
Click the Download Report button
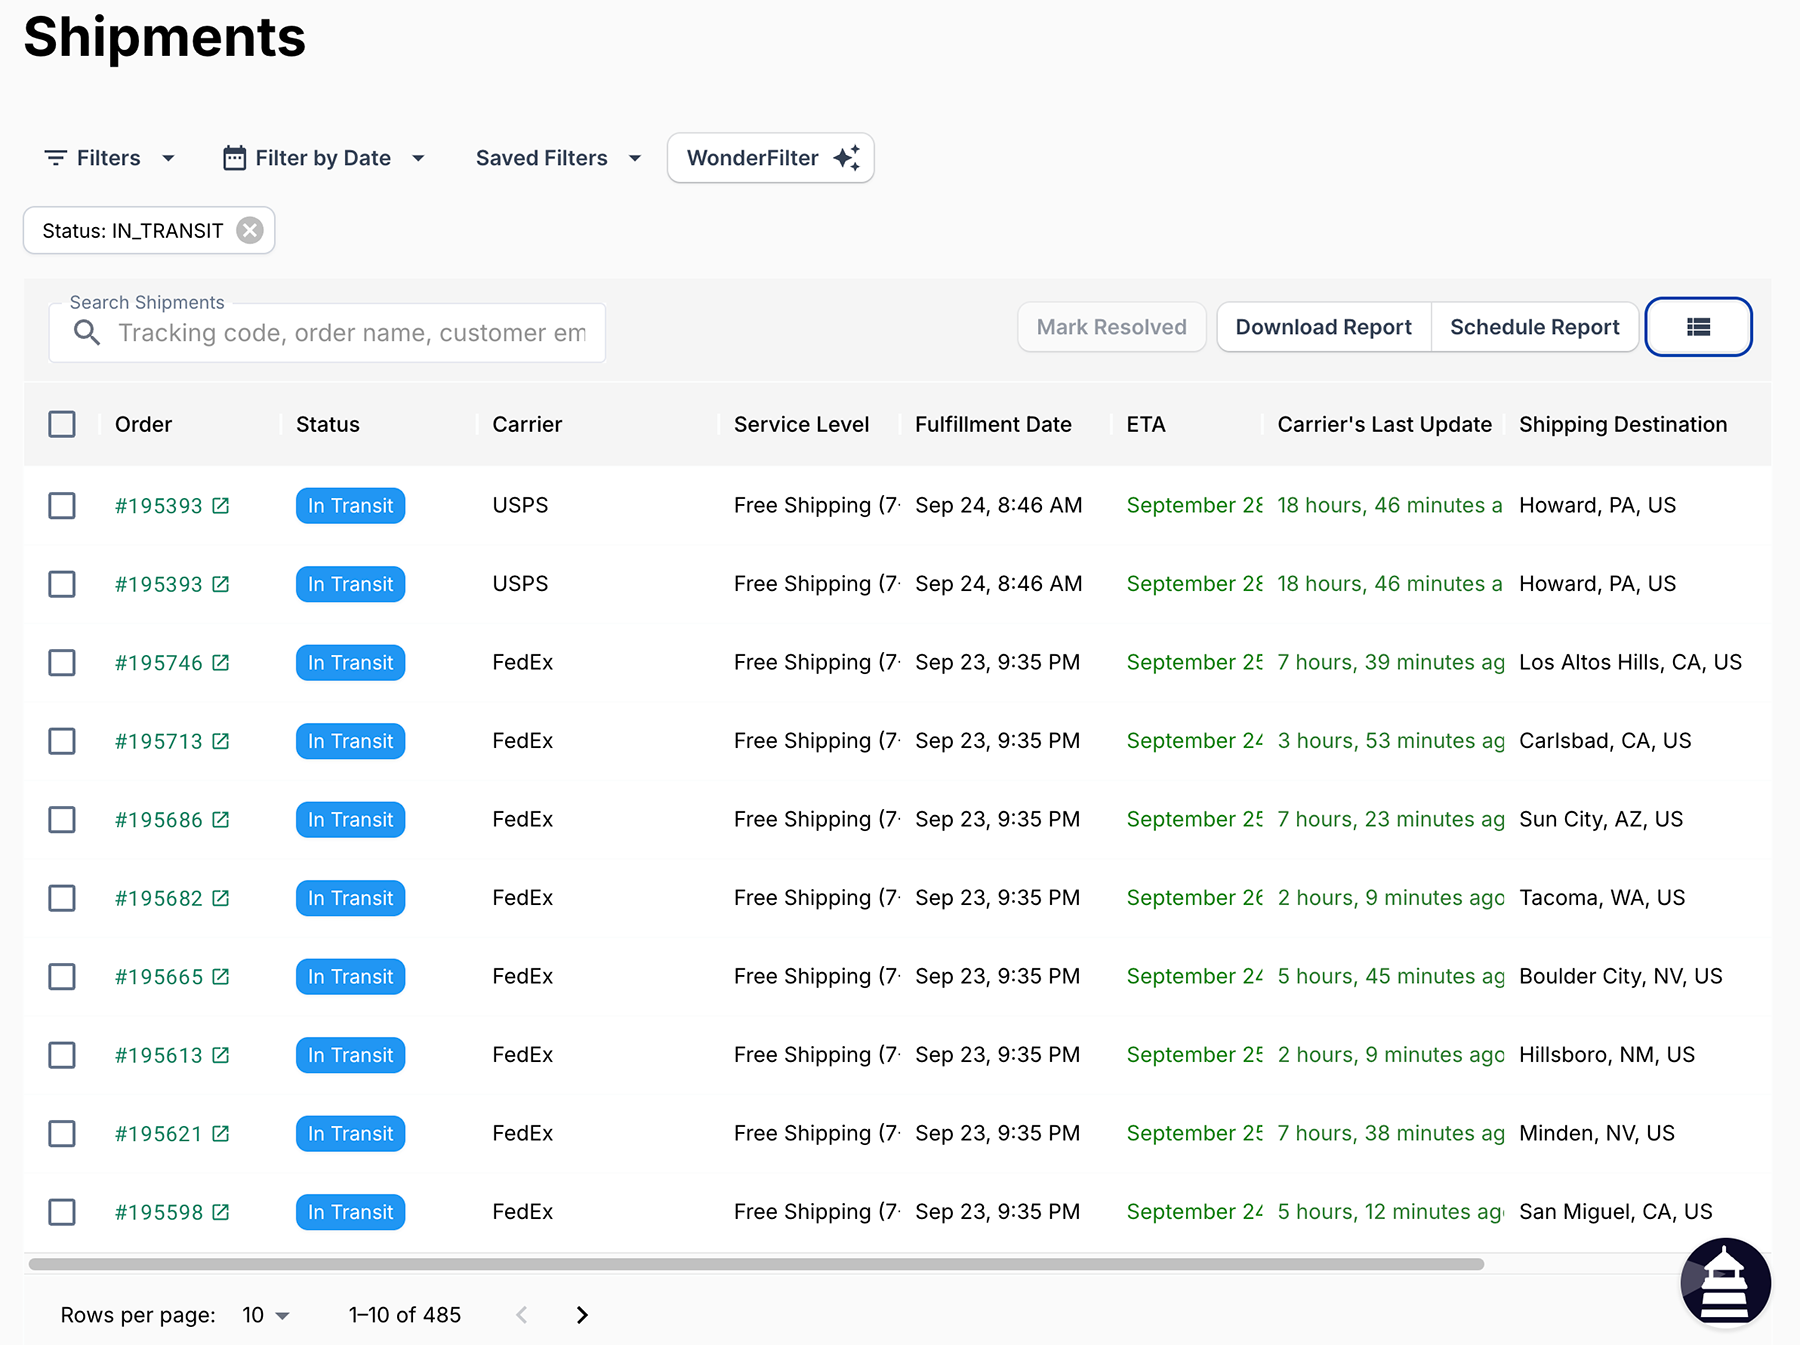pyautogui.click(x=1323, y=327)
